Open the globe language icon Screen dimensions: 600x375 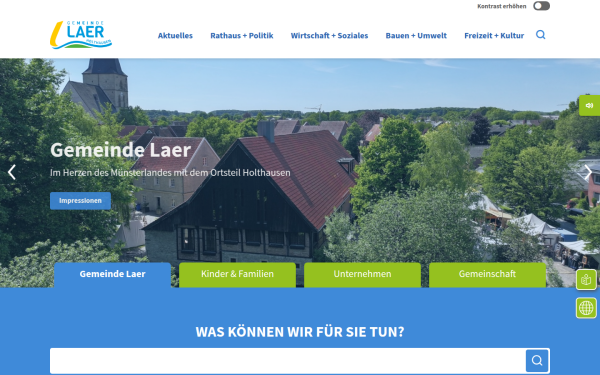(586, 308)
